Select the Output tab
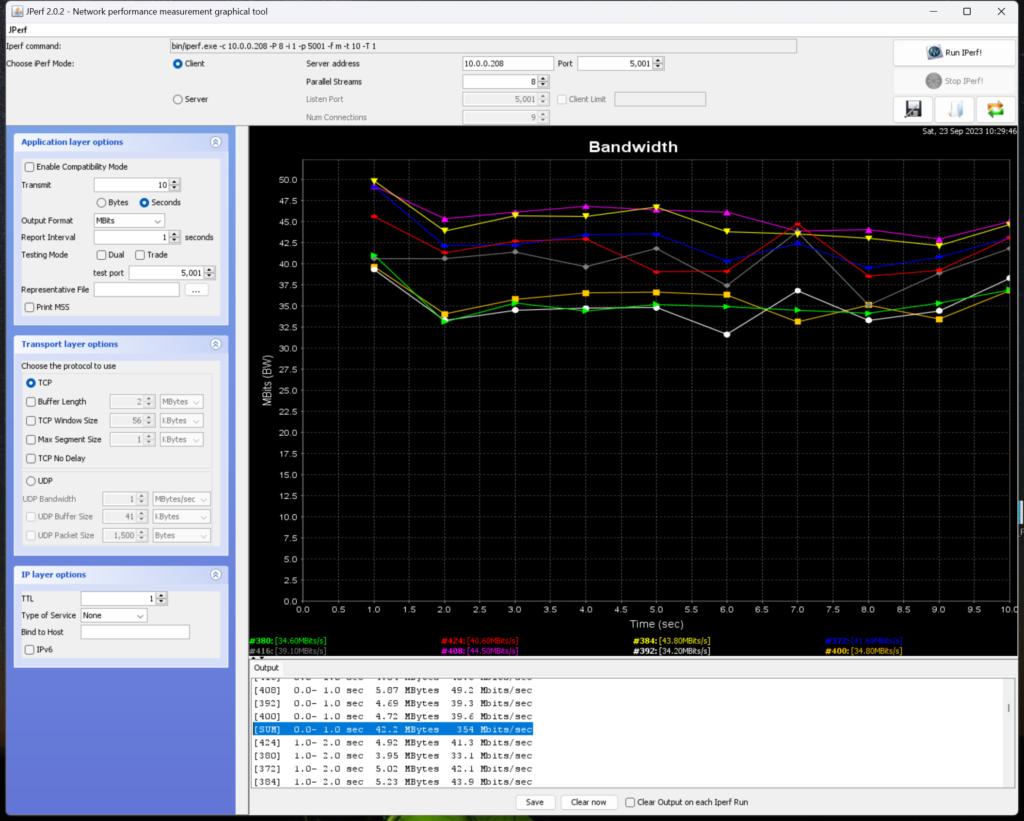This screenshot has width=1024, height=821. point(266,668)
